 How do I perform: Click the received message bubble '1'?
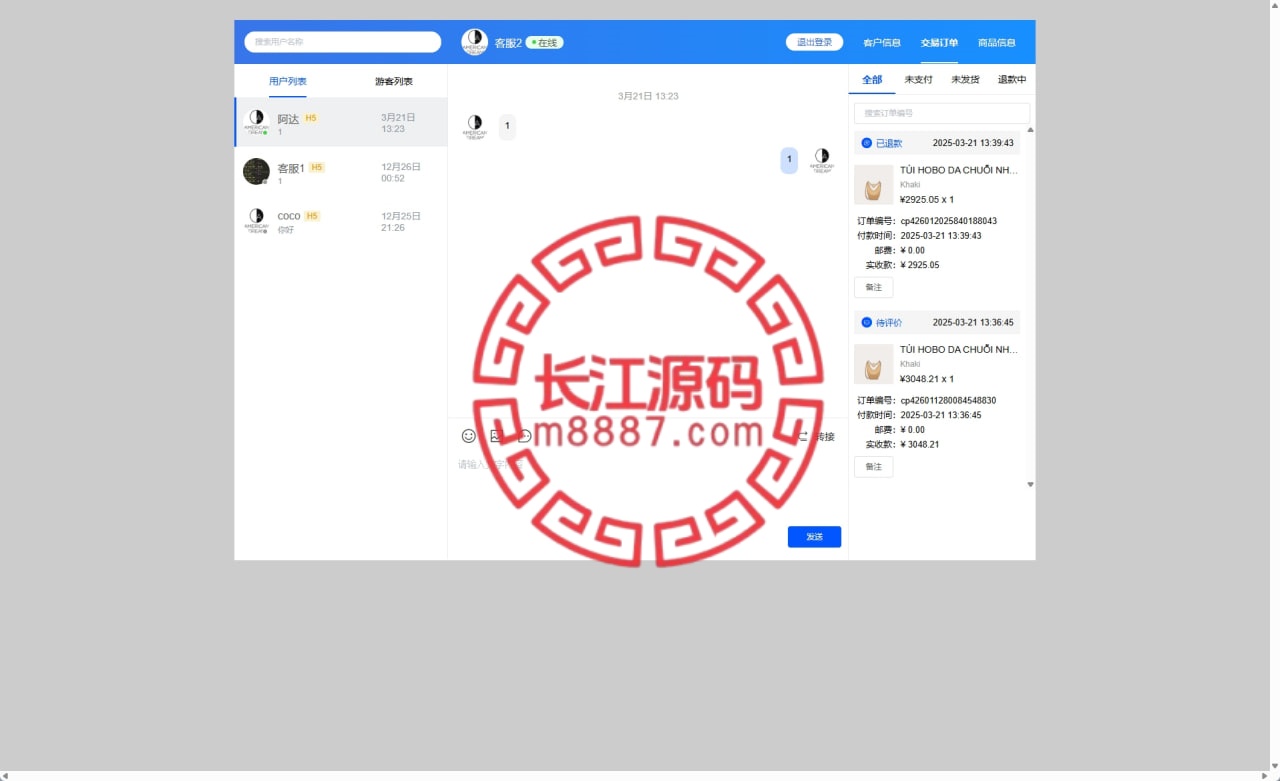(x=507, y=126)
